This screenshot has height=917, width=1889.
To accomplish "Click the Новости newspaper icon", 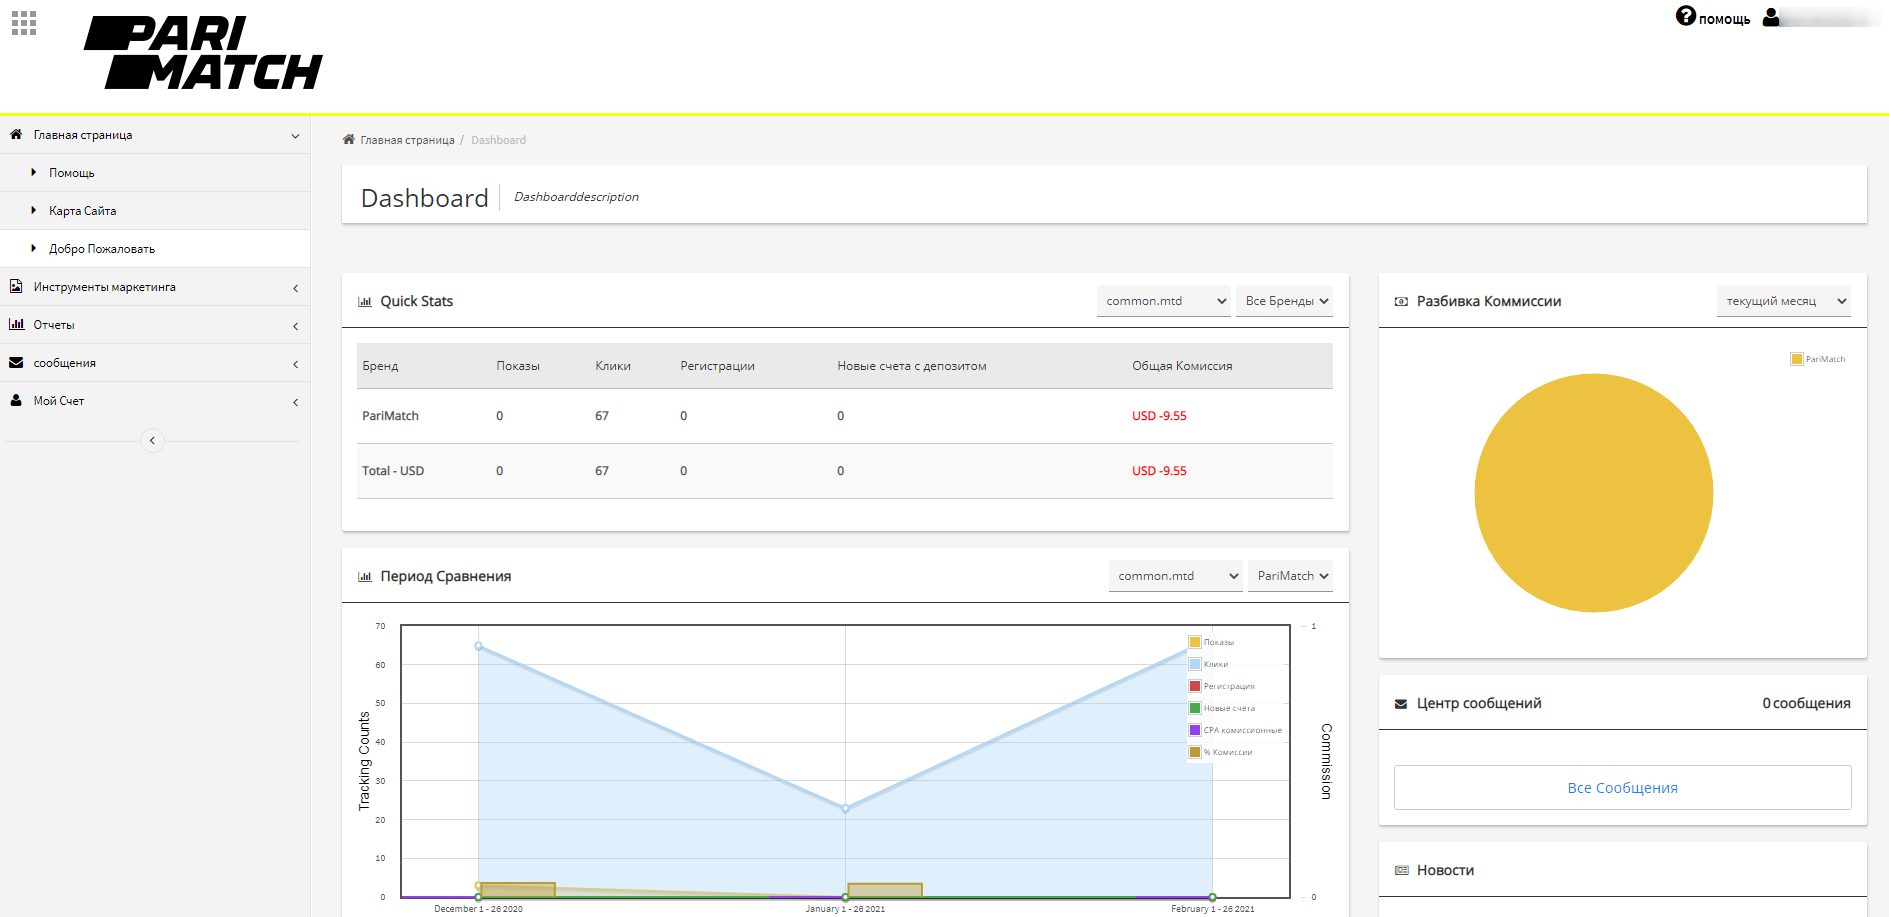I will pyautogui.click(x=1401, y=870).
